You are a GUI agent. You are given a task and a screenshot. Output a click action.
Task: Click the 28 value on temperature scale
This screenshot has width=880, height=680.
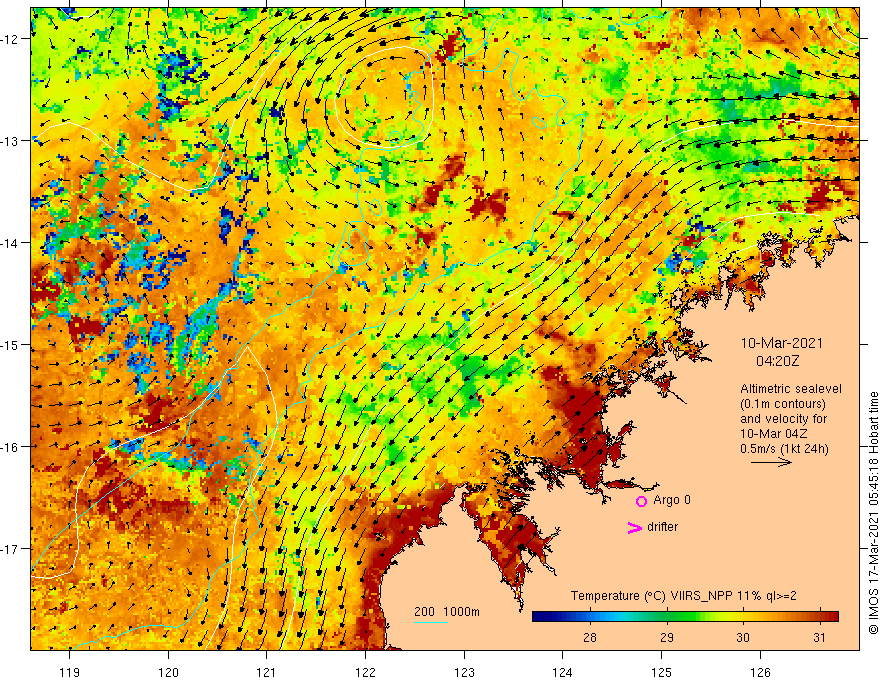coord(589,637)
